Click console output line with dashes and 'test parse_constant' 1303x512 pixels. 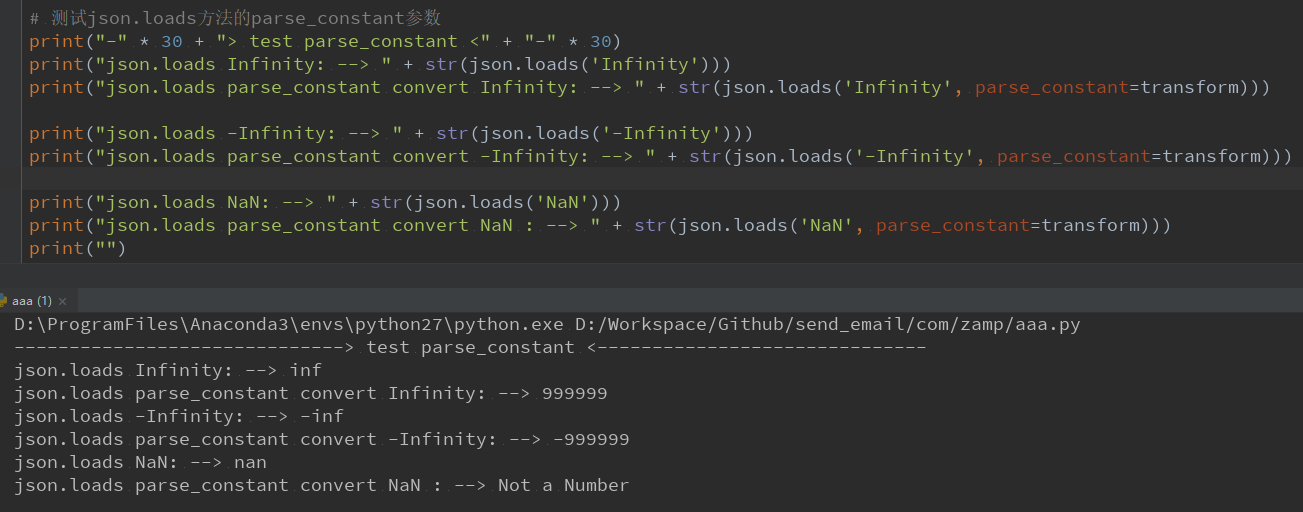(470, 347)
